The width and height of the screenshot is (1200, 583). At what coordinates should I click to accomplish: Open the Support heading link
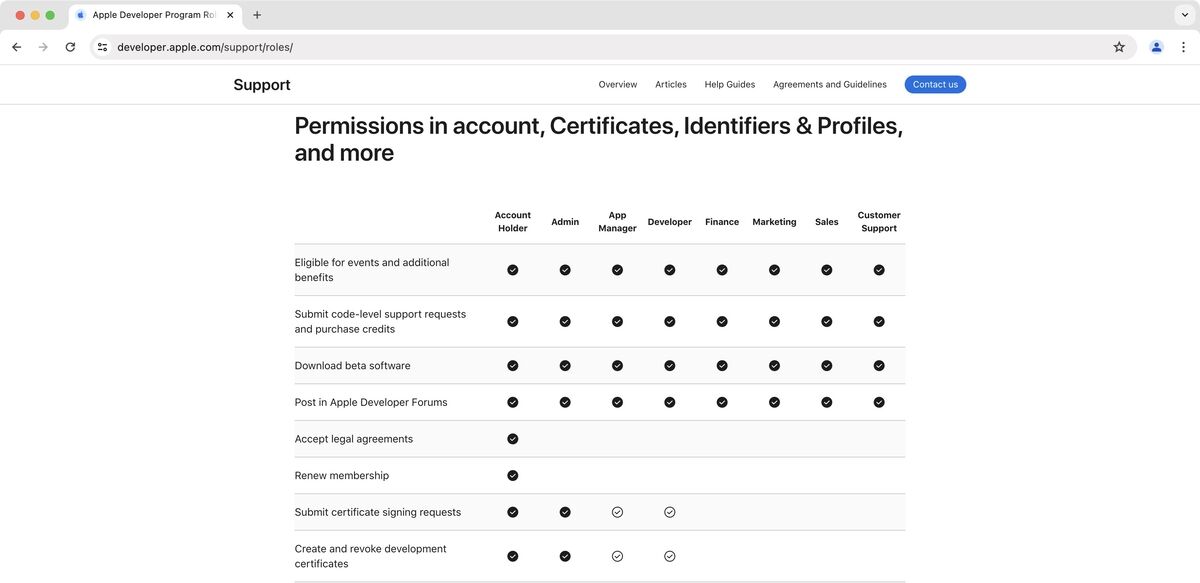[262, 85]
